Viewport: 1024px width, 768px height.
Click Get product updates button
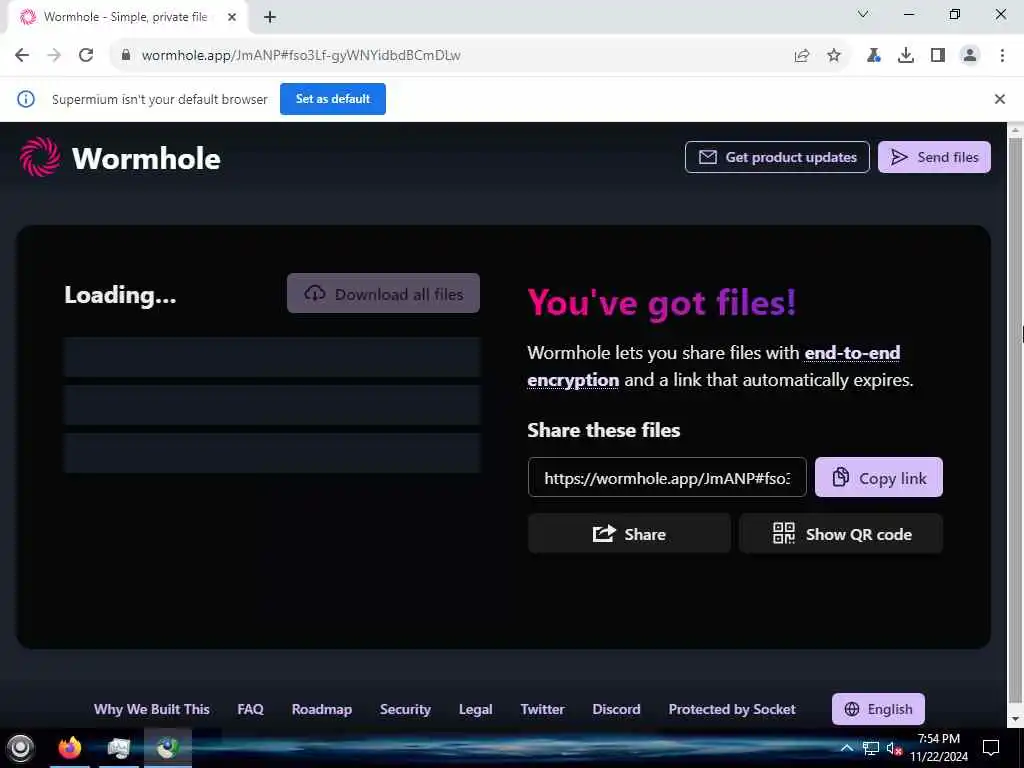click(x=777, y=157)
